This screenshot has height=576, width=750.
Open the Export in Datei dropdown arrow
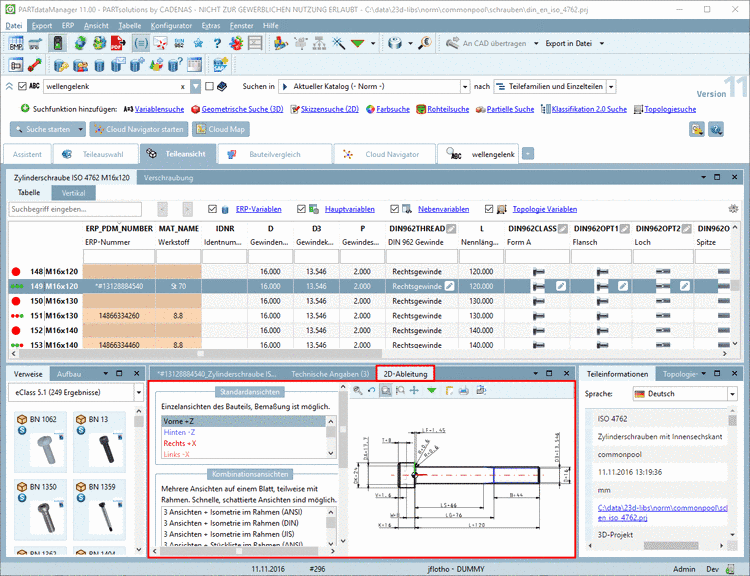602,44
